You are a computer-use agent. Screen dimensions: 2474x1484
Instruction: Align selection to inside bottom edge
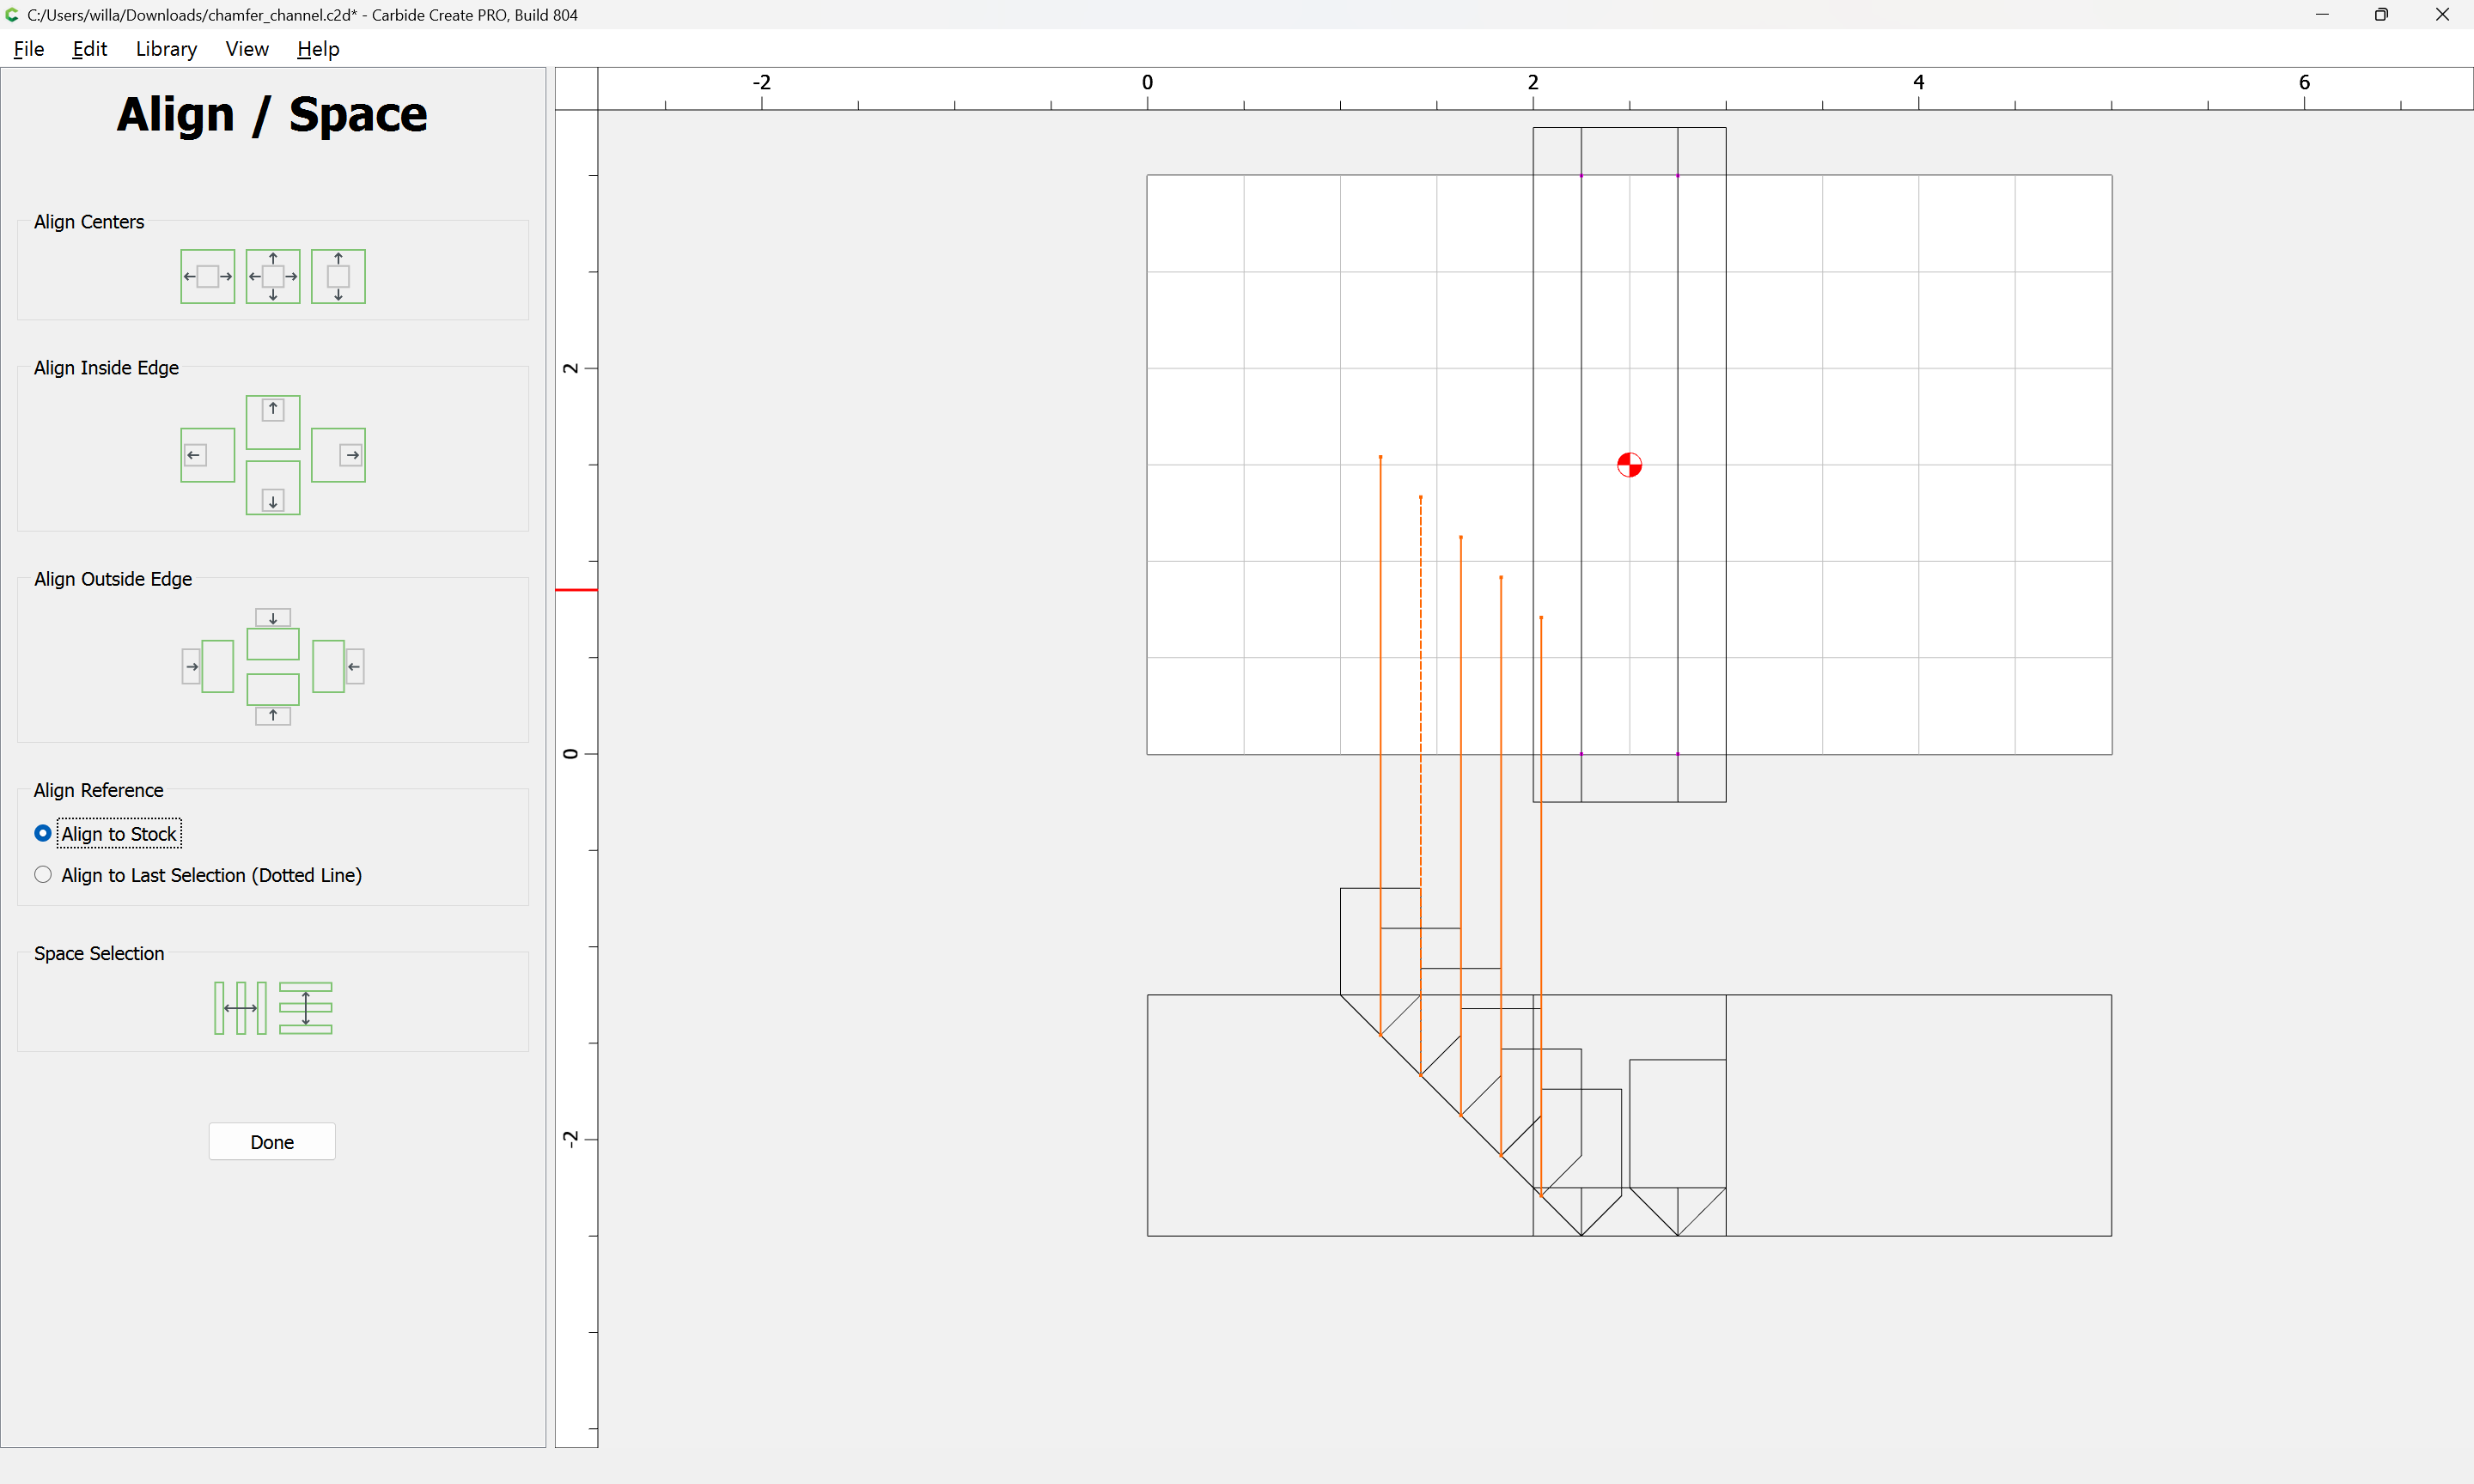click(x=273, y=488)
